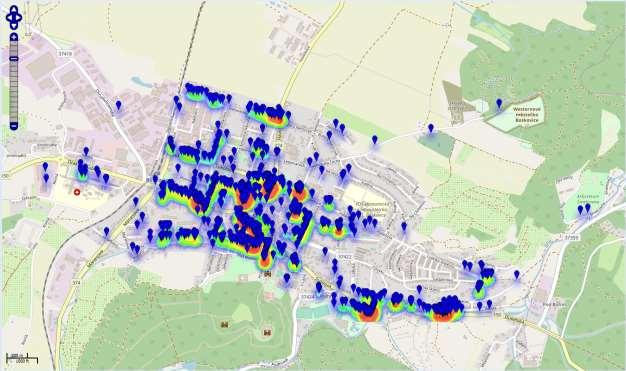
Task: Click the right castle ruin symbol in the forest
Action: 267,332
